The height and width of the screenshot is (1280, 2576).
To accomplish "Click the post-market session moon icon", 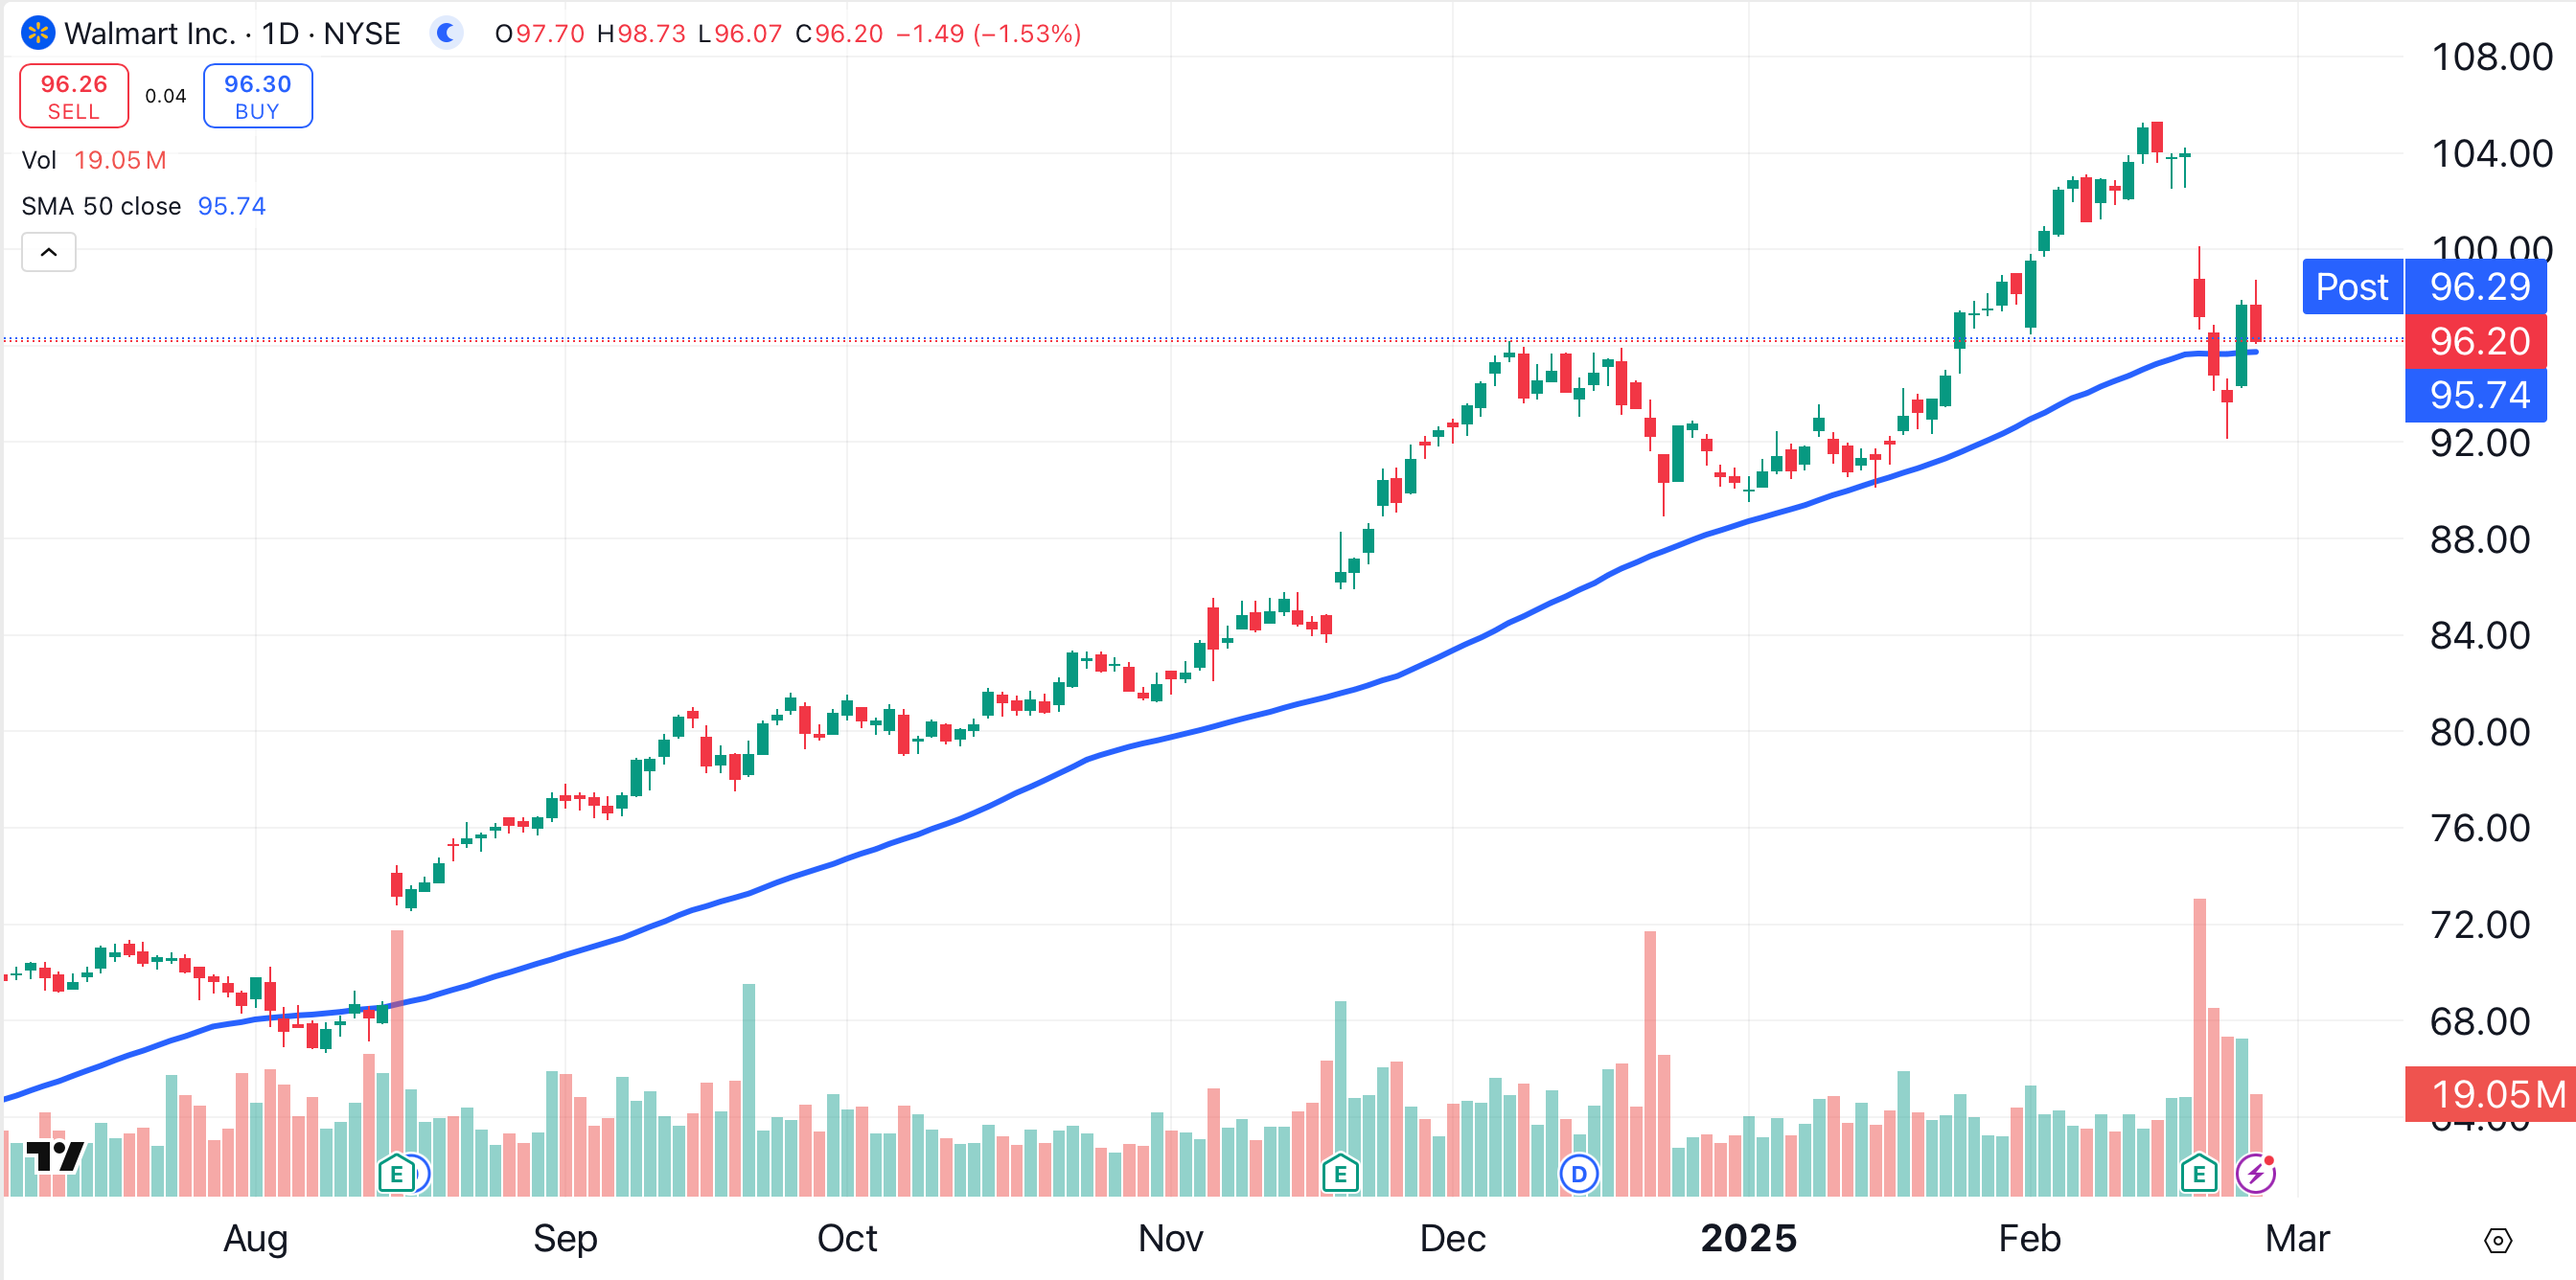I will pos(446,33).
